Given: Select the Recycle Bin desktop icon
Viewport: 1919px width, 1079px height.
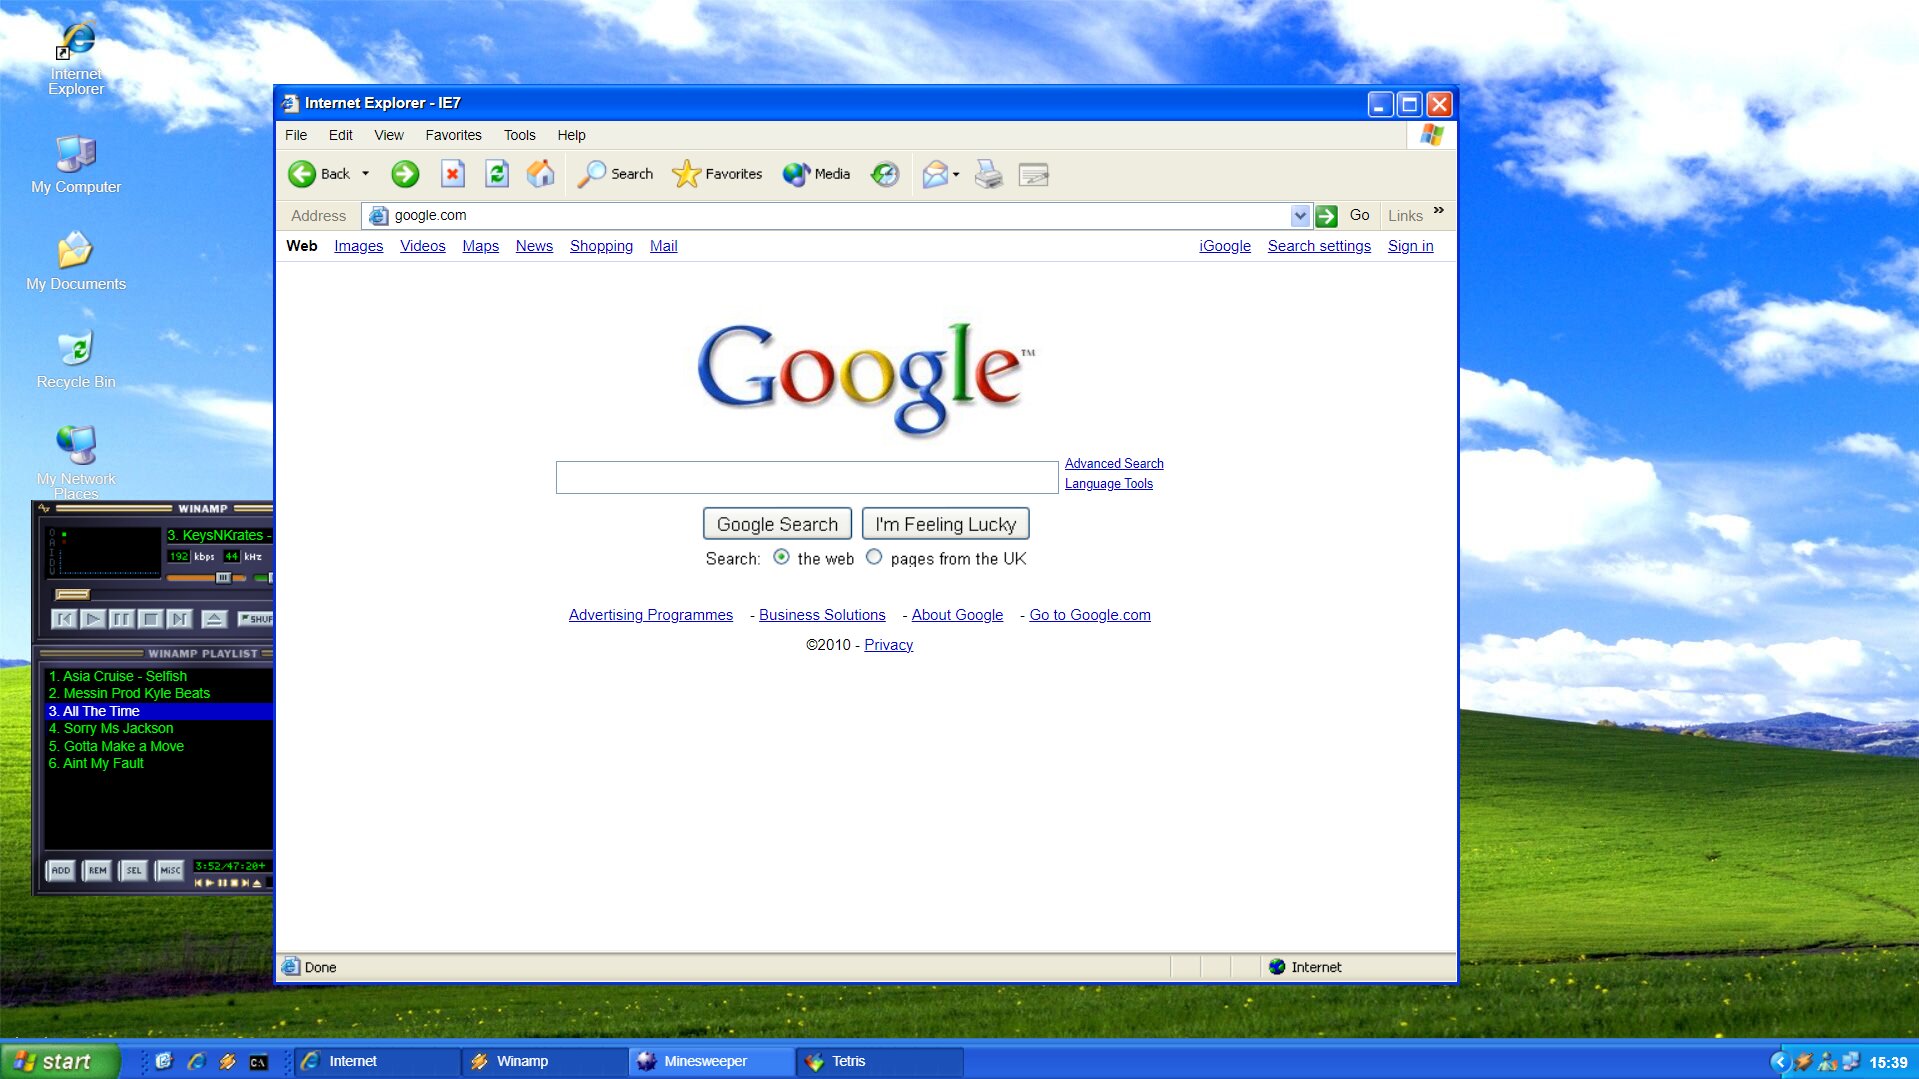Looking at the screenshot, I should [76, 359].
